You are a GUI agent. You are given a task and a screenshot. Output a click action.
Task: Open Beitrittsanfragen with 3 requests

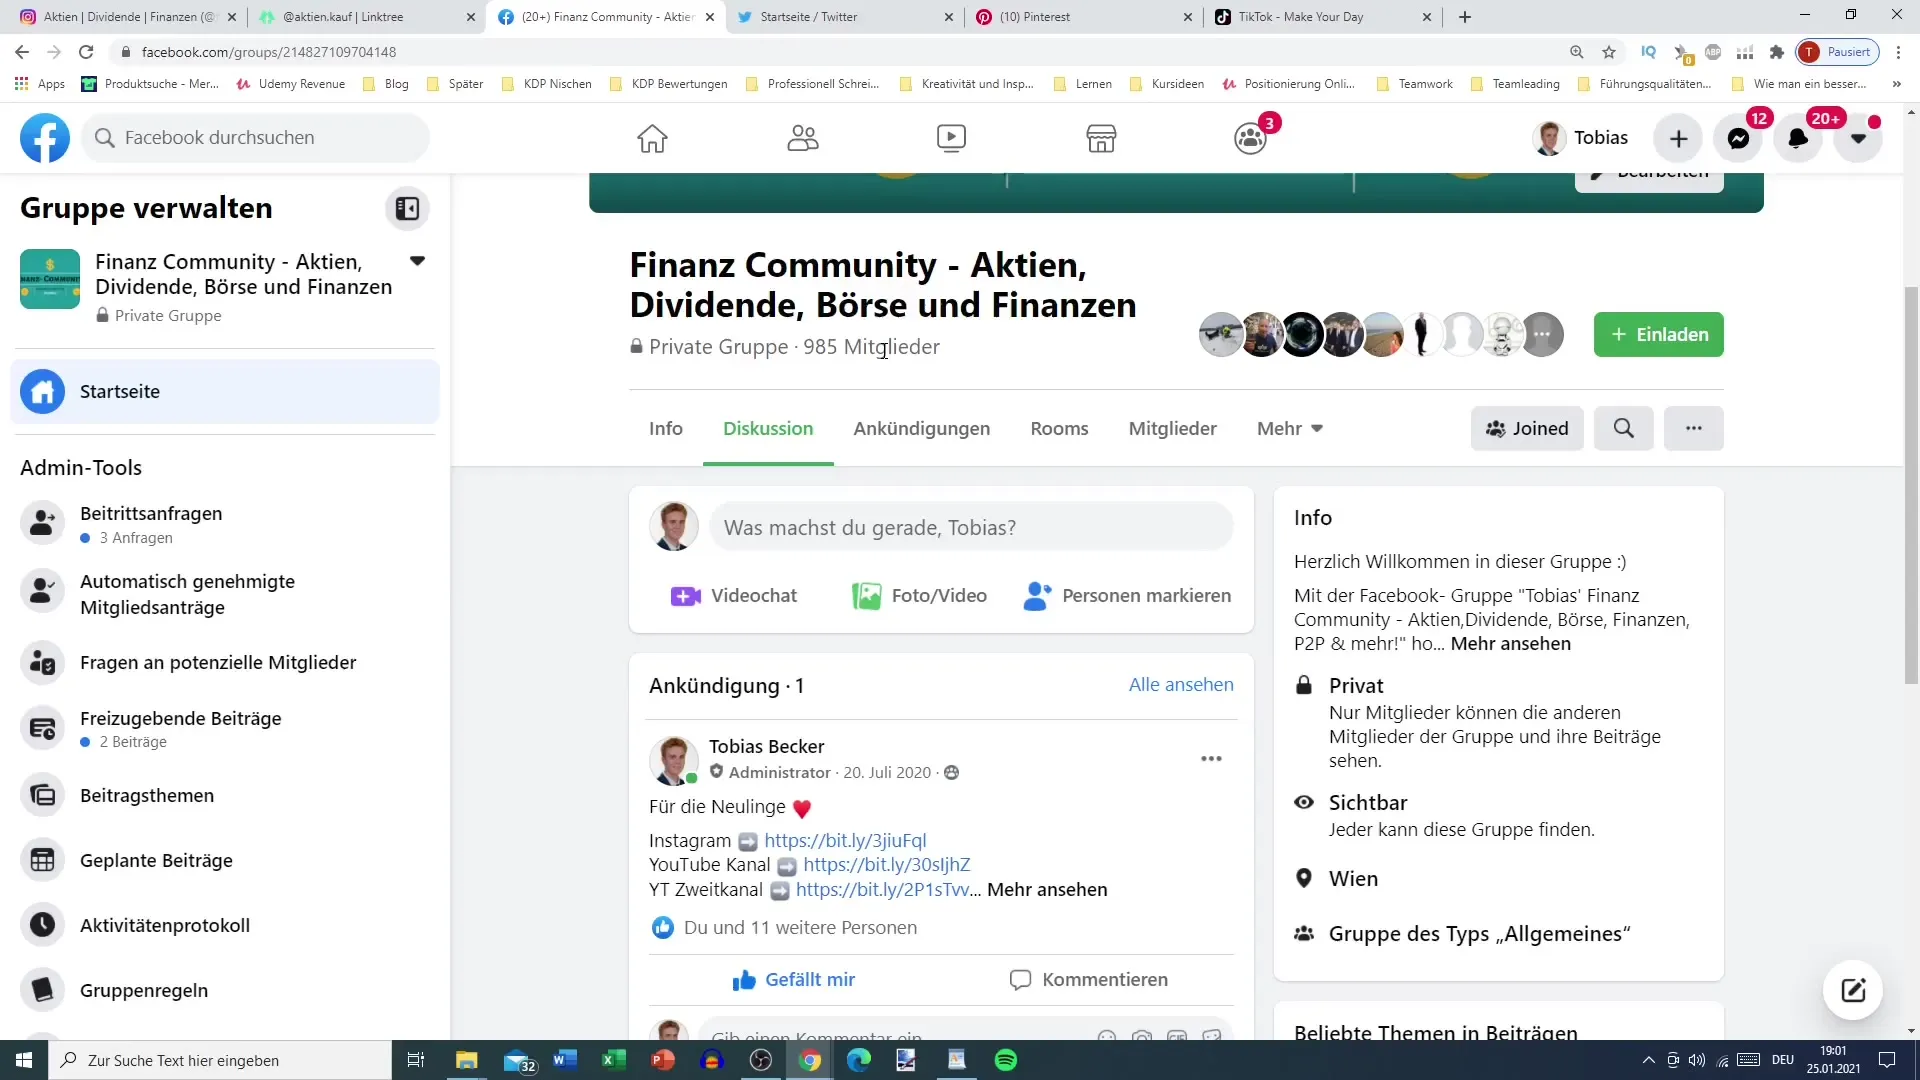pyautogui.click(x=225, y=524)
